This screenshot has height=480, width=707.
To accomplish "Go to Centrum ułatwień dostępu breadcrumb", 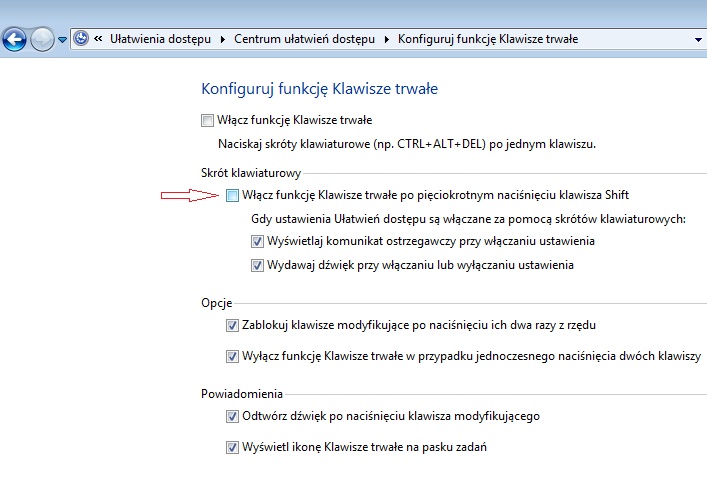I will [x=304, y=39].
